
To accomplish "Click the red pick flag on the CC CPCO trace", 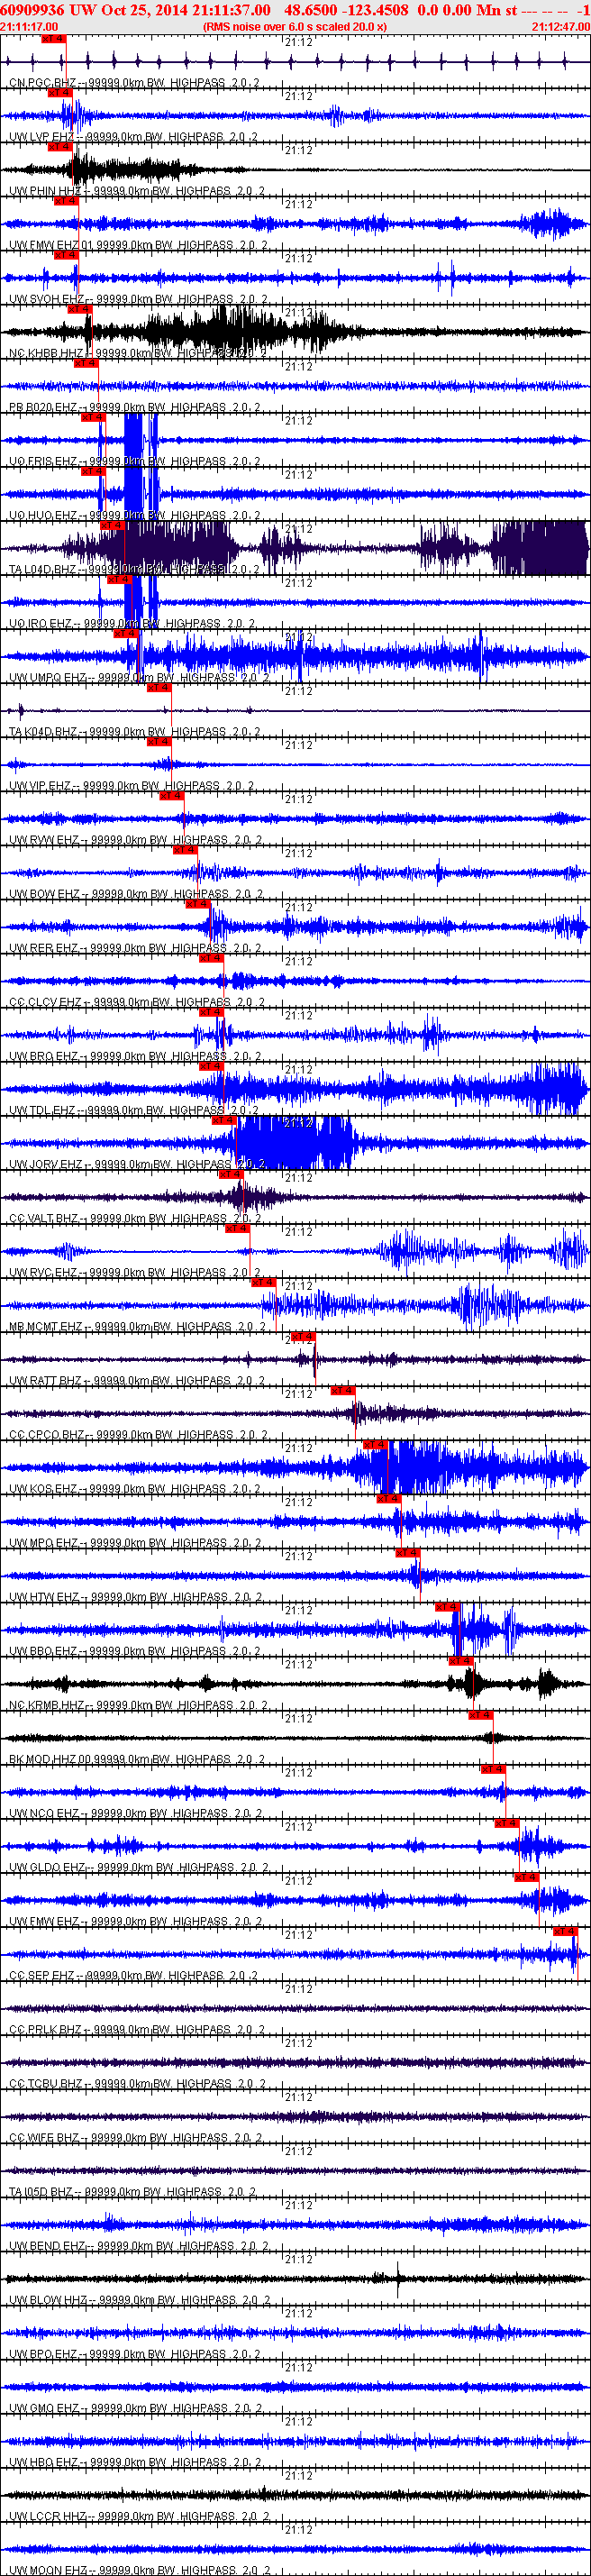I will click(x=342, y=1390).
